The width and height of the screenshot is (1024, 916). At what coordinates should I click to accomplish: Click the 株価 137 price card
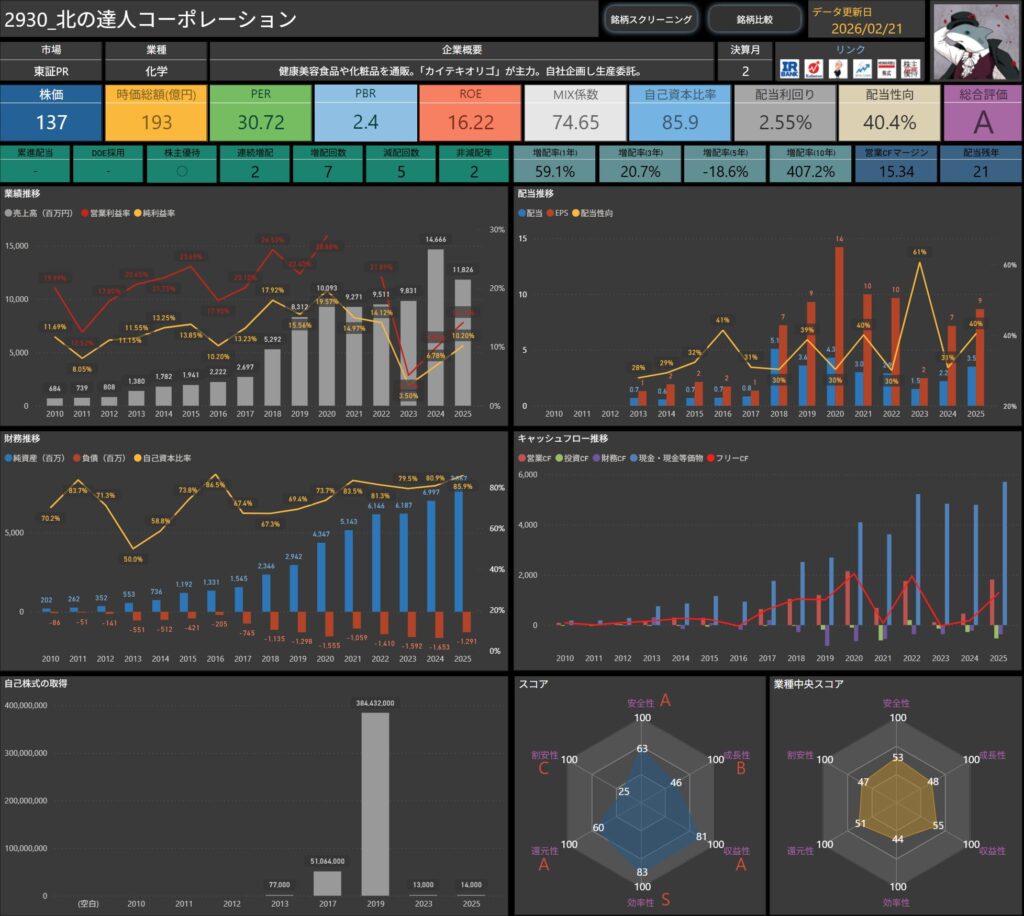51,112
